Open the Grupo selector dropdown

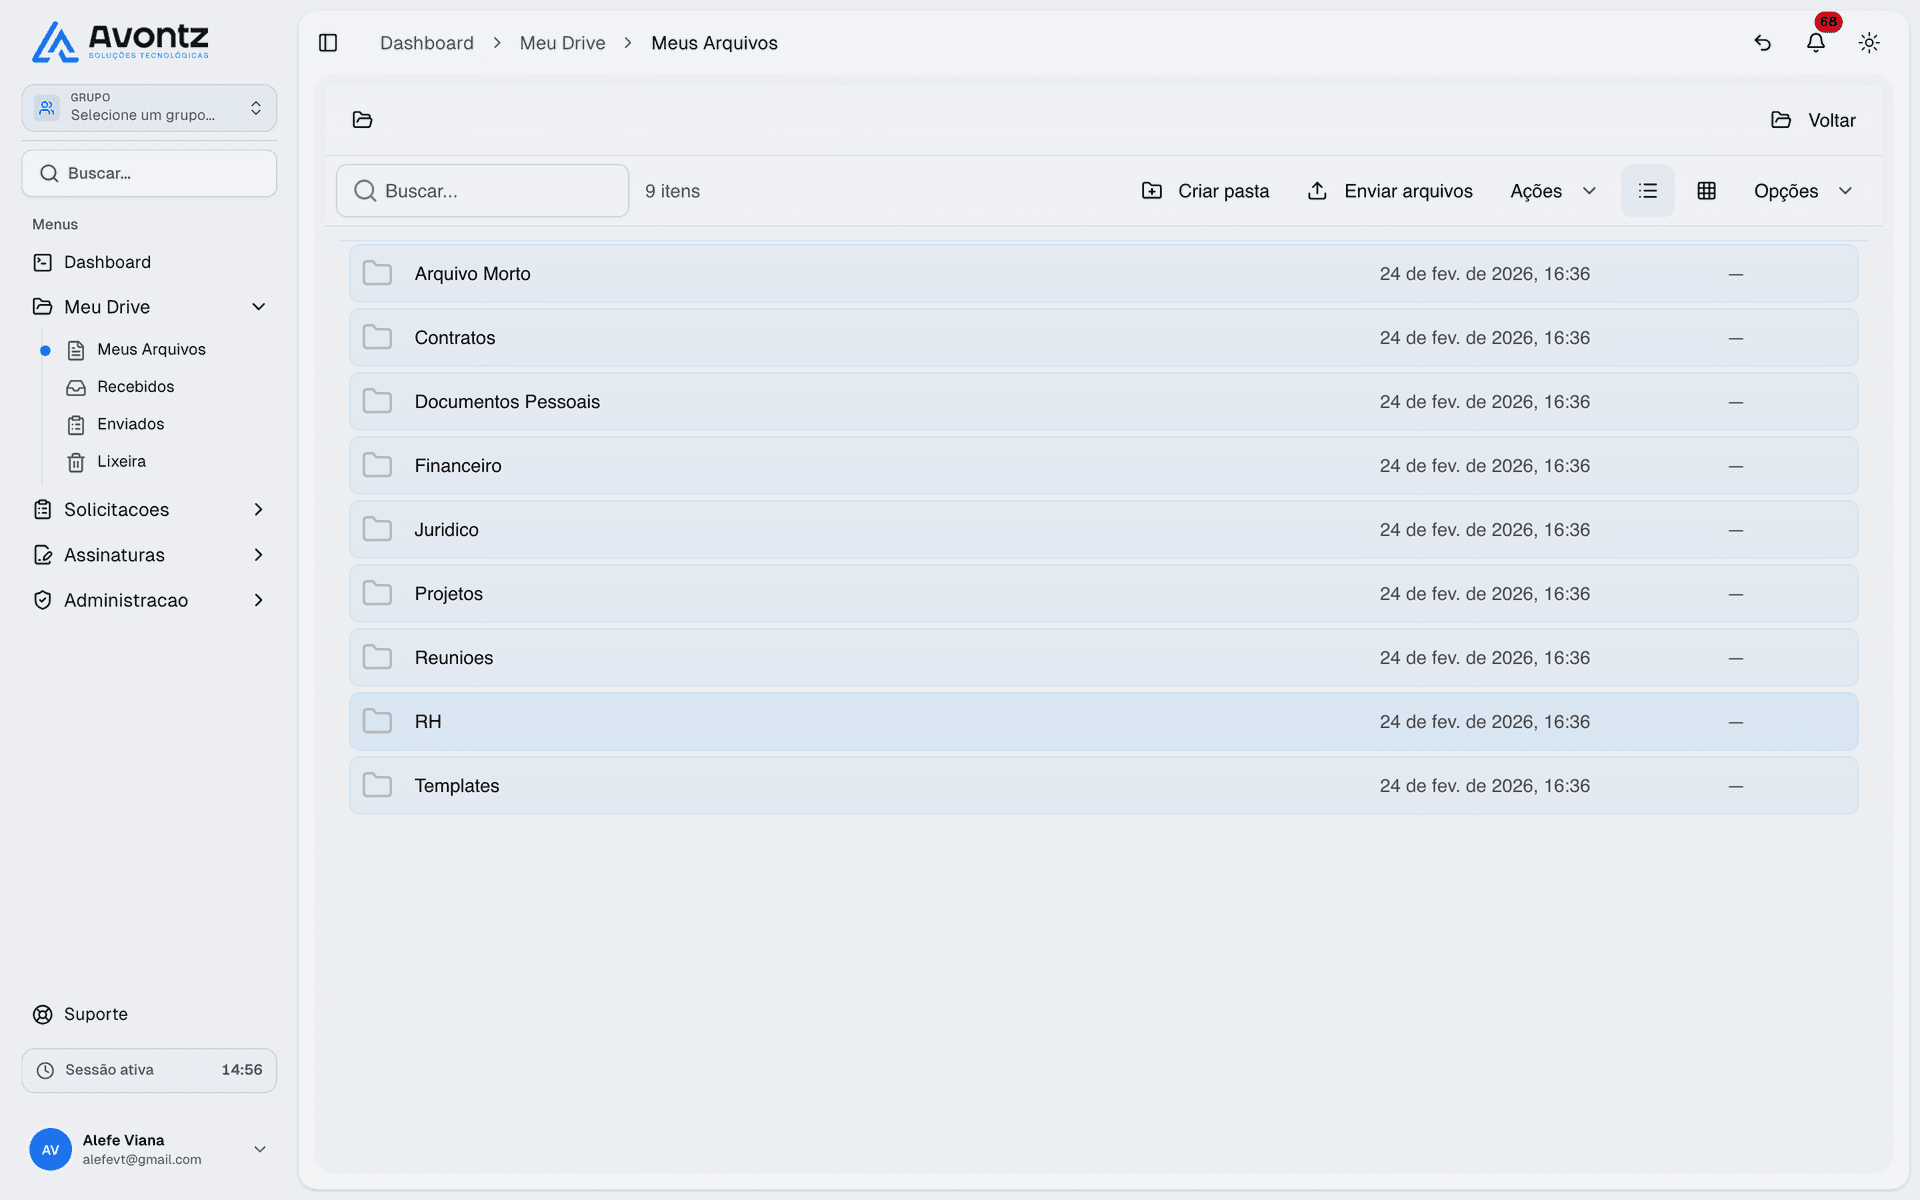coord(149,108)
